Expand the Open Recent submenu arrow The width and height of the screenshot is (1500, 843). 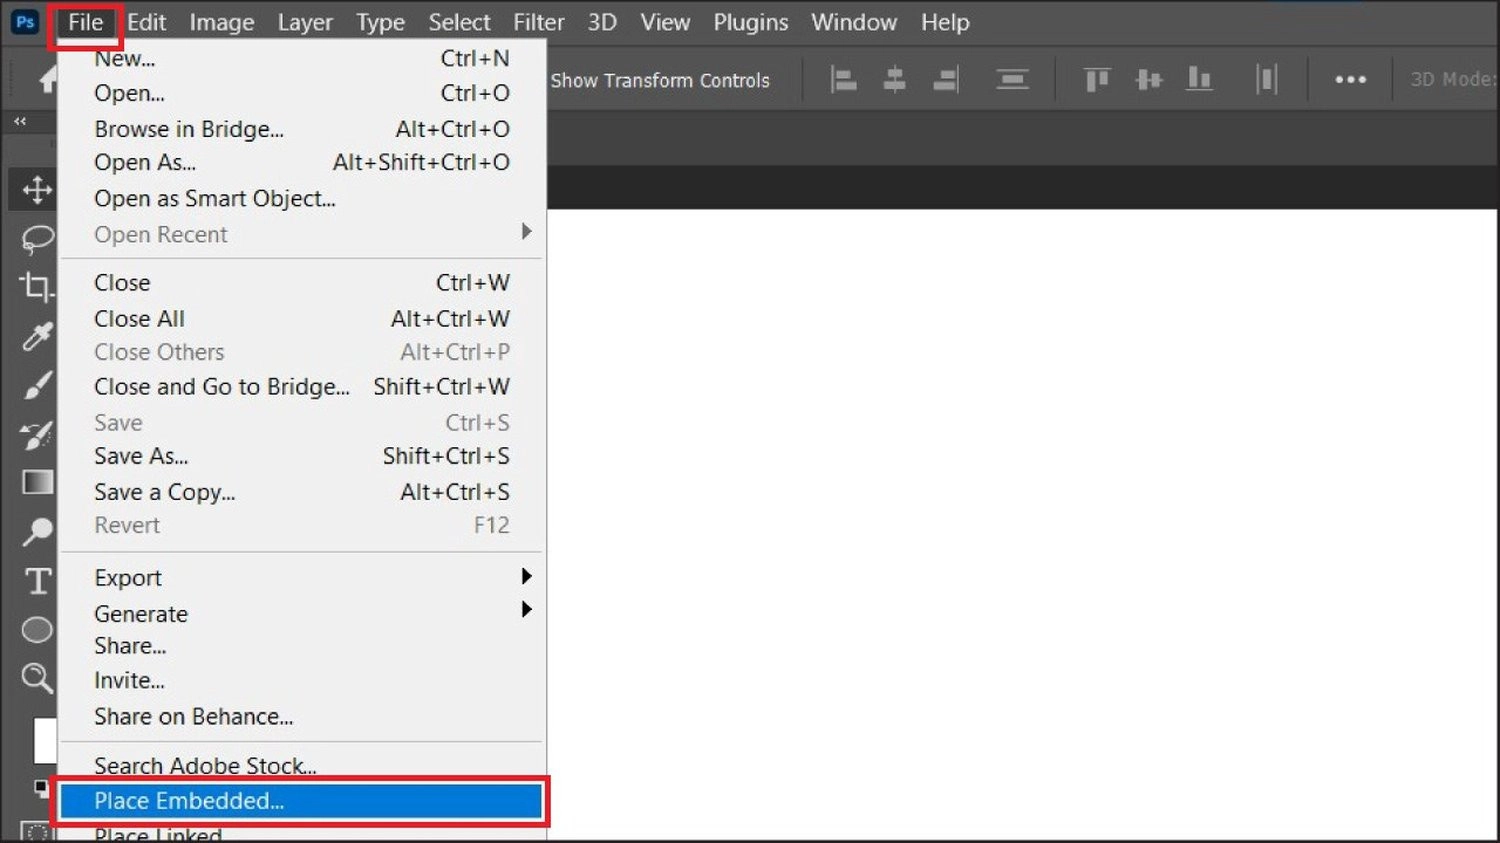click(526, 232)
